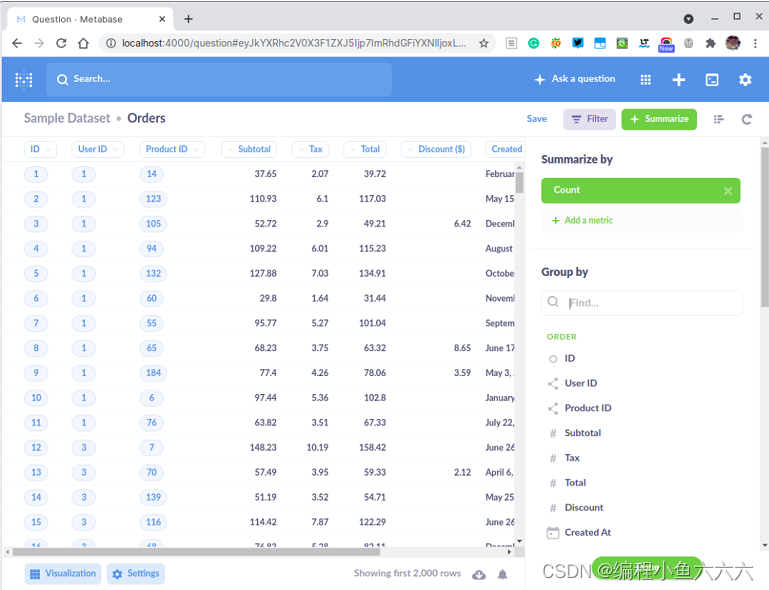Open the chart Settings

point(136,574)
